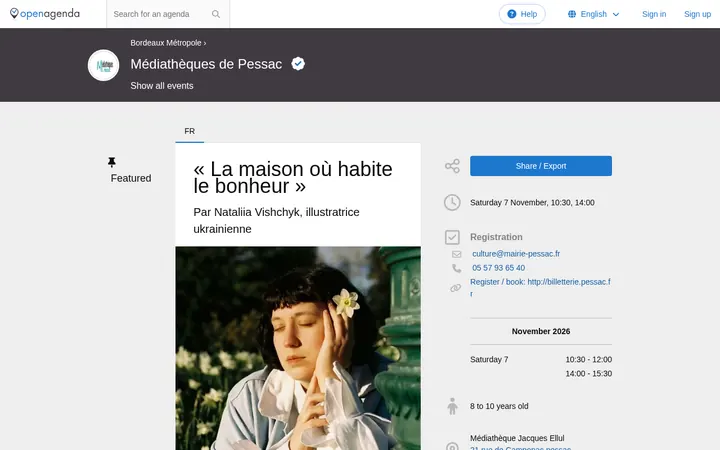Click the 8 to 10 years old text
The image size is (720, 450).
[x=499, y=406]
